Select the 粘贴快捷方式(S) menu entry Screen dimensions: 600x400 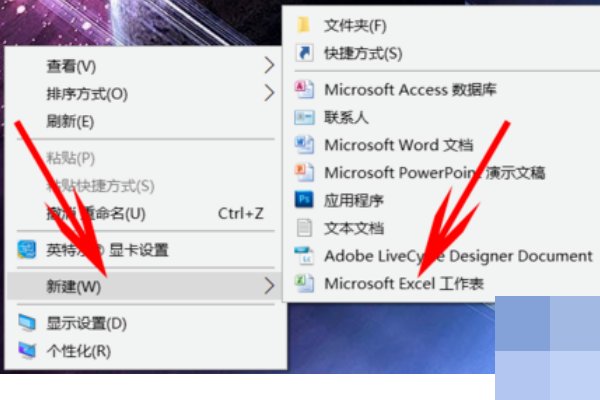(x=145, y=186)
